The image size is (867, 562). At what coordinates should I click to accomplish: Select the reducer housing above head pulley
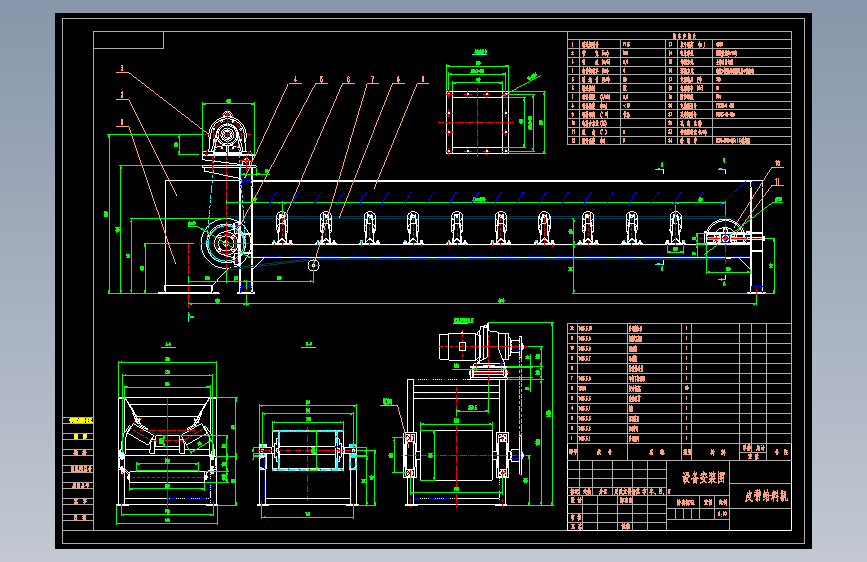[227, 133]
